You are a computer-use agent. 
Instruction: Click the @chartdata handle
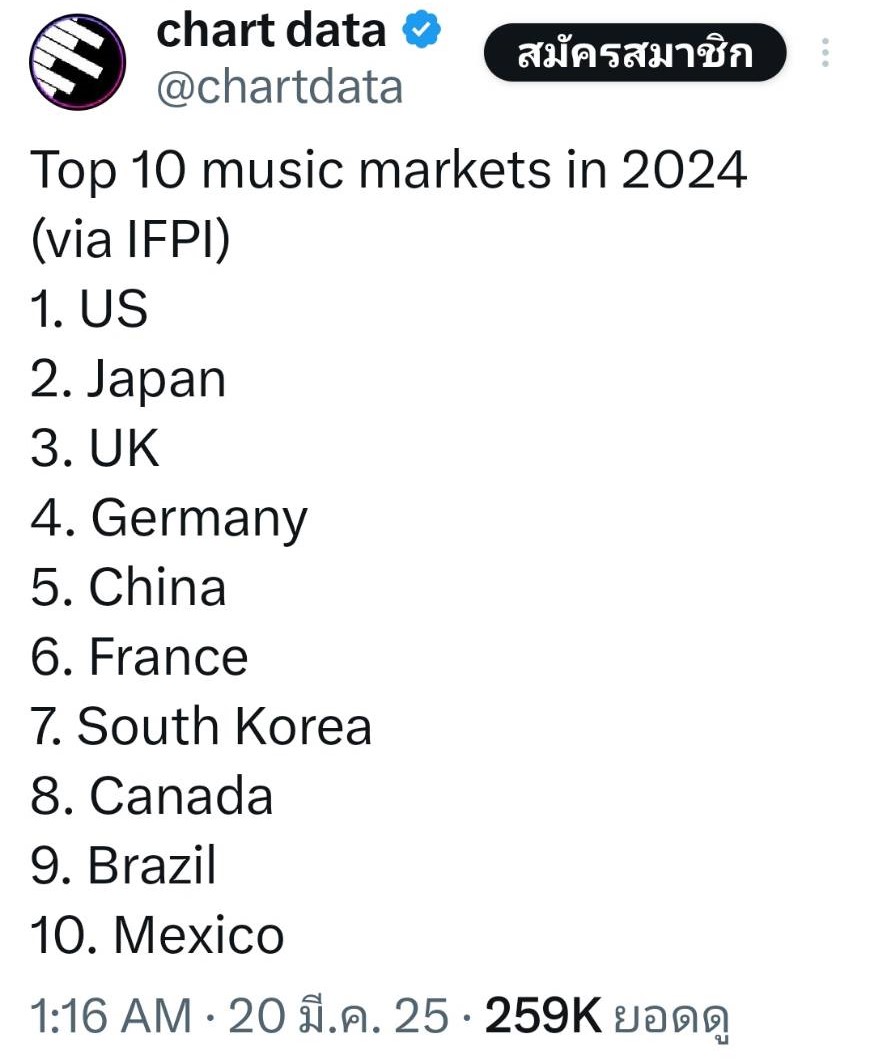coord(279,87)
